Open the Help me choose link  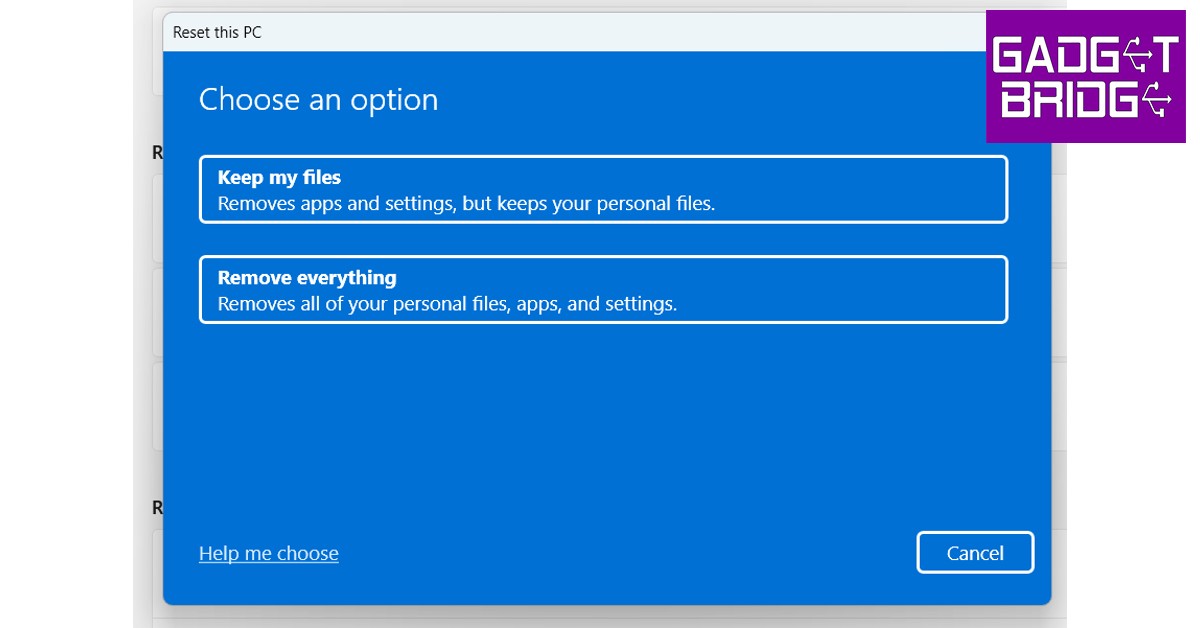(268, 553)
